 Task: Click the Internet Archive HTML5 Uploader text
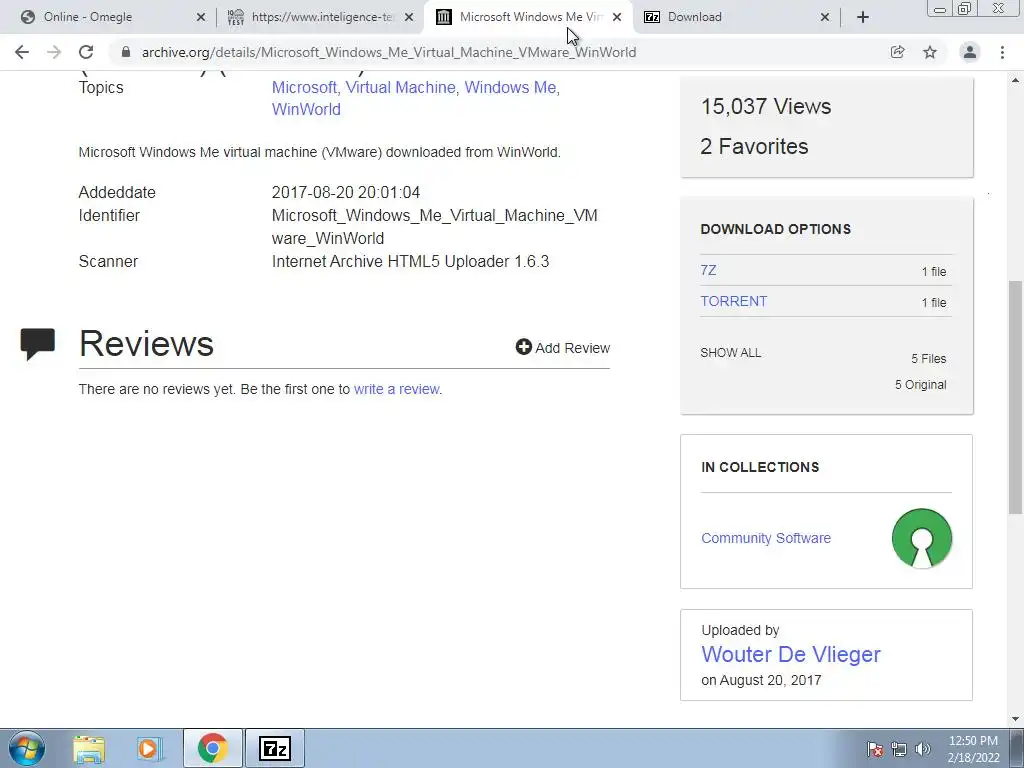tap(410, 261)
